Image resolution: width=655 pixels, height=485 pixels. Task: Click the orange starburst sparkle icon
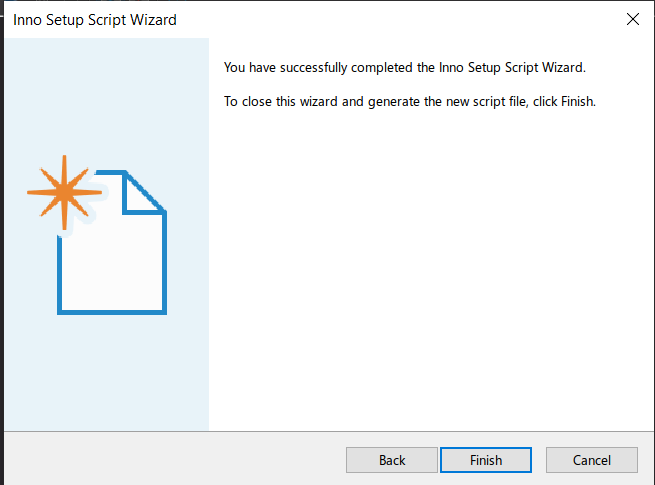tap(64, 193)
